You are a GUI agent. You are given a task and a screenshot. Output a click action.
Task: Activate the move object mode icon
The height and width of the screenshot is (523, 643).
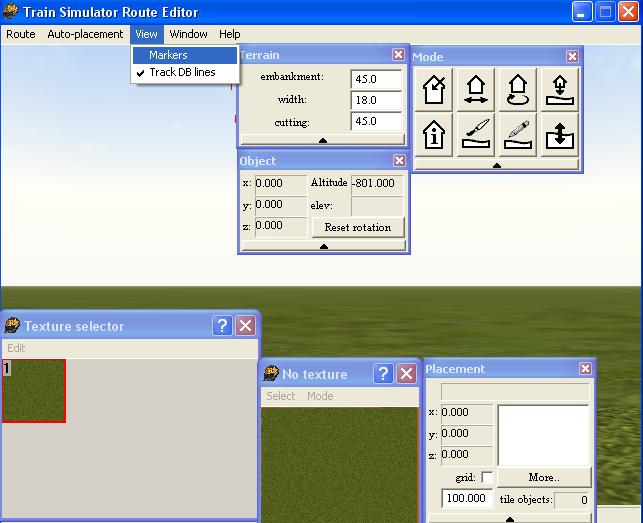tap(476, 90)
